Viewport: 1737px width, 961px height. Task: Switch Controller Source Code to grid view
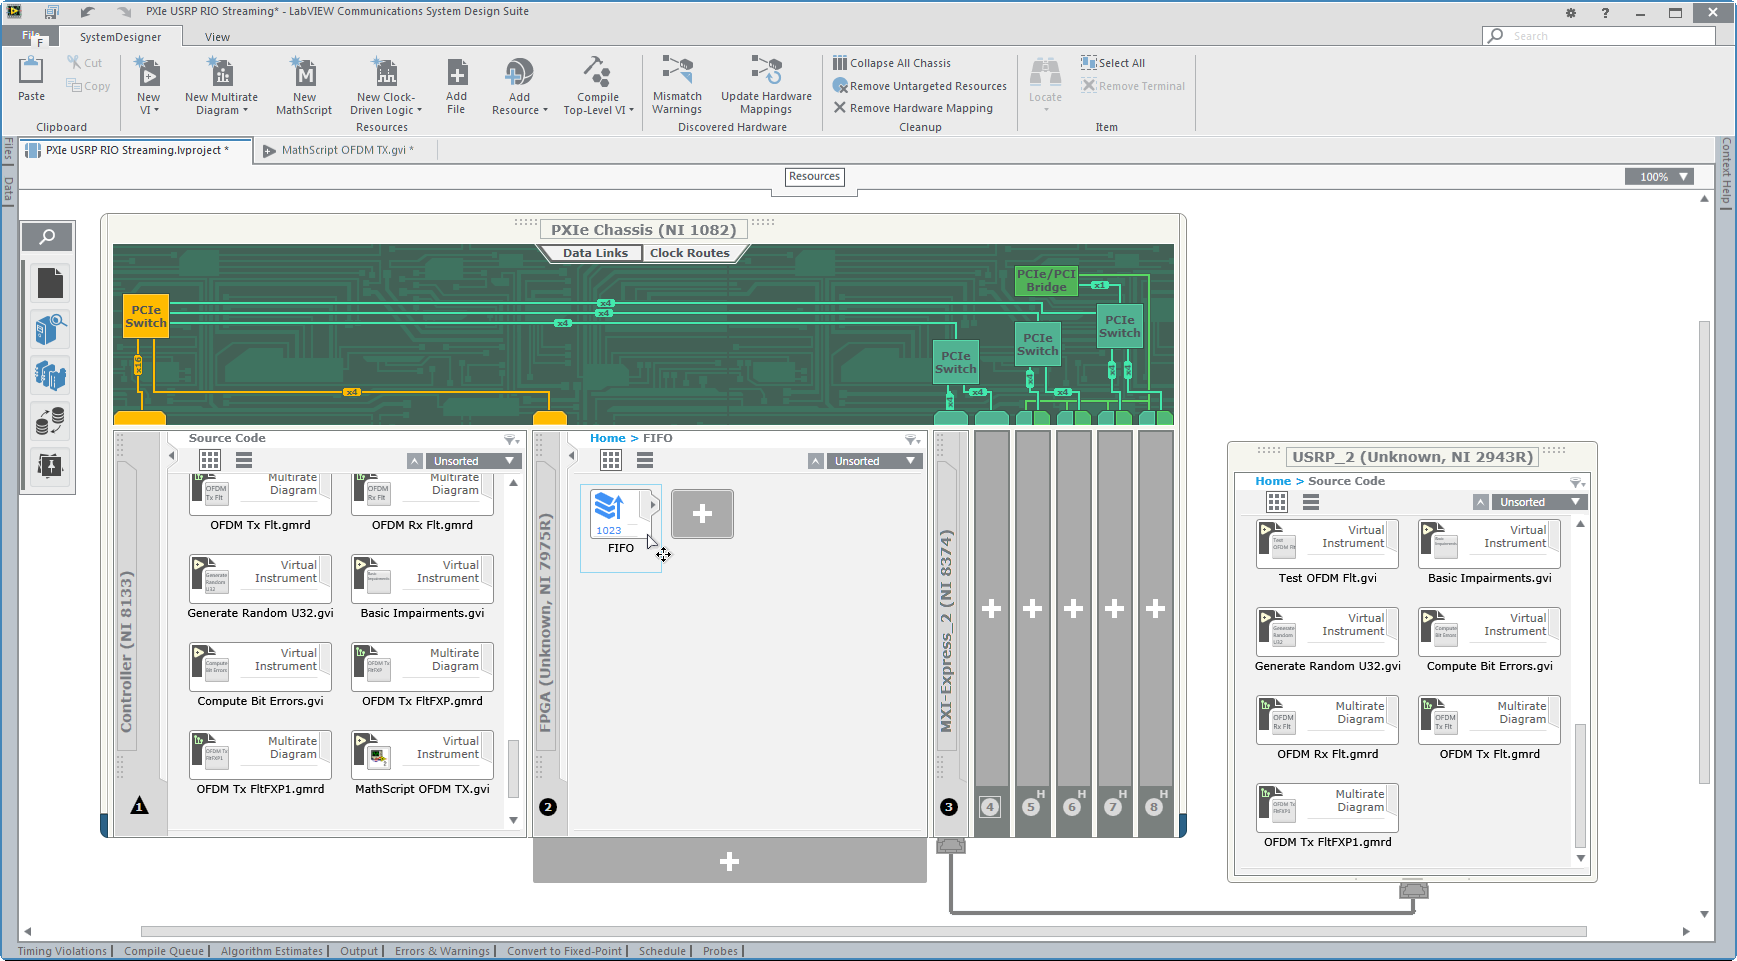(210, 460)
